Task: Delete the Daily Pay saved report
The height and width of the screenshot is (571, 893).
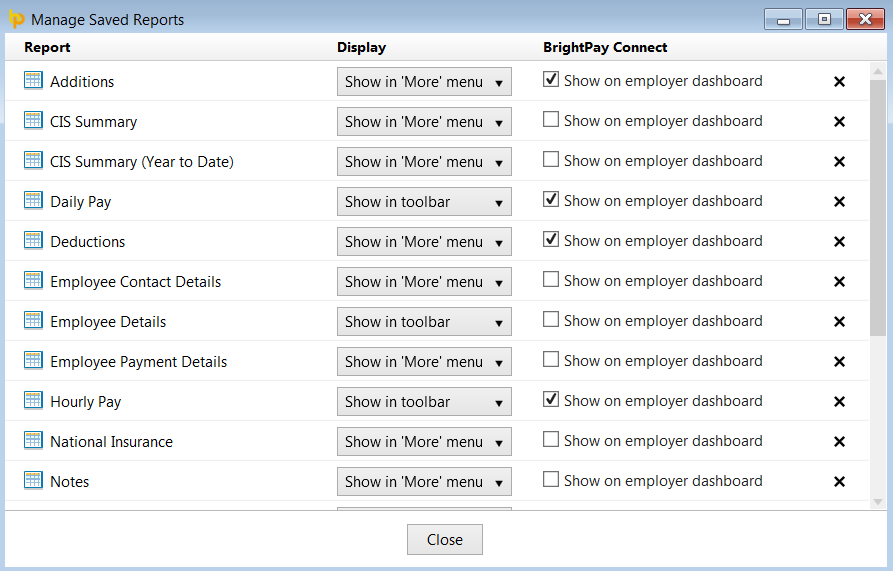Action: [x=839, y=202]
